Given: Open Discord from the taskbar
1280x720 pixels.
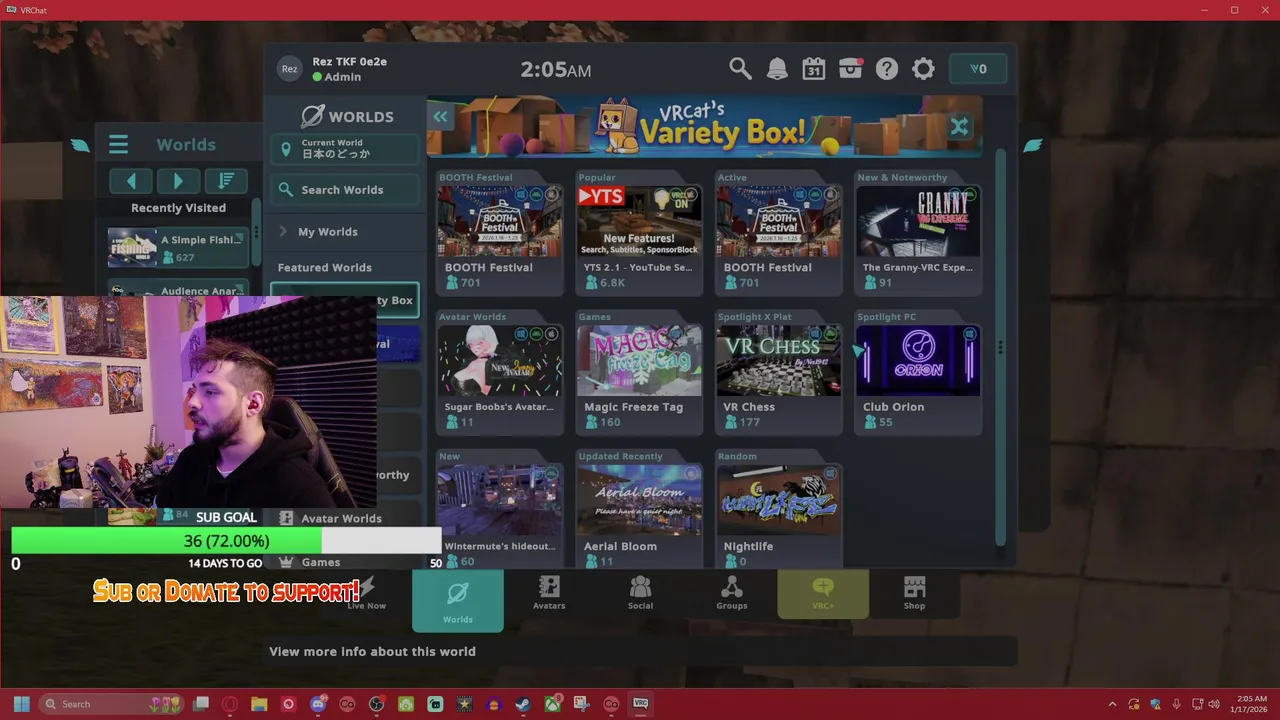Looking at the screenshot, I should tap(318, 704).
